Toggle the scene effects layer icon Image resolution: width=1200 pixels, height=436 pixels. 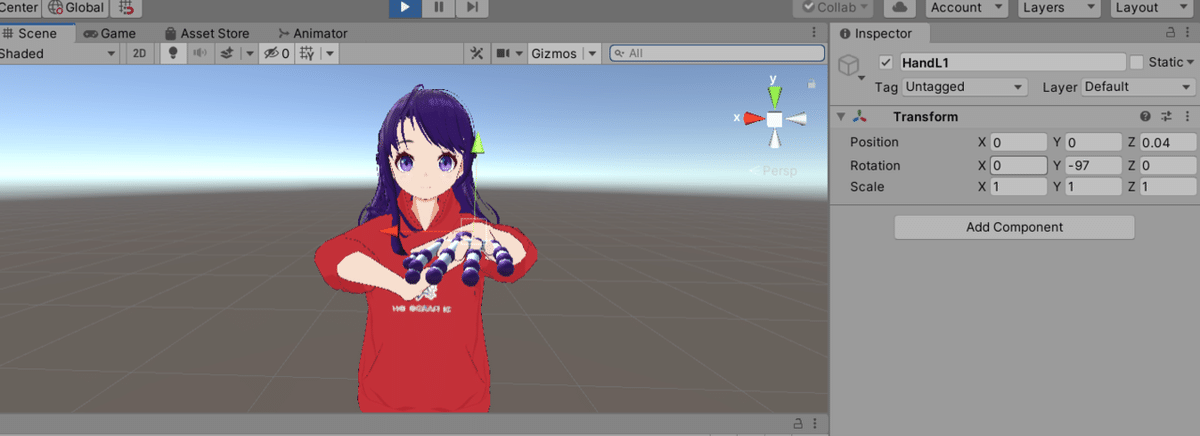pos(226,53)
